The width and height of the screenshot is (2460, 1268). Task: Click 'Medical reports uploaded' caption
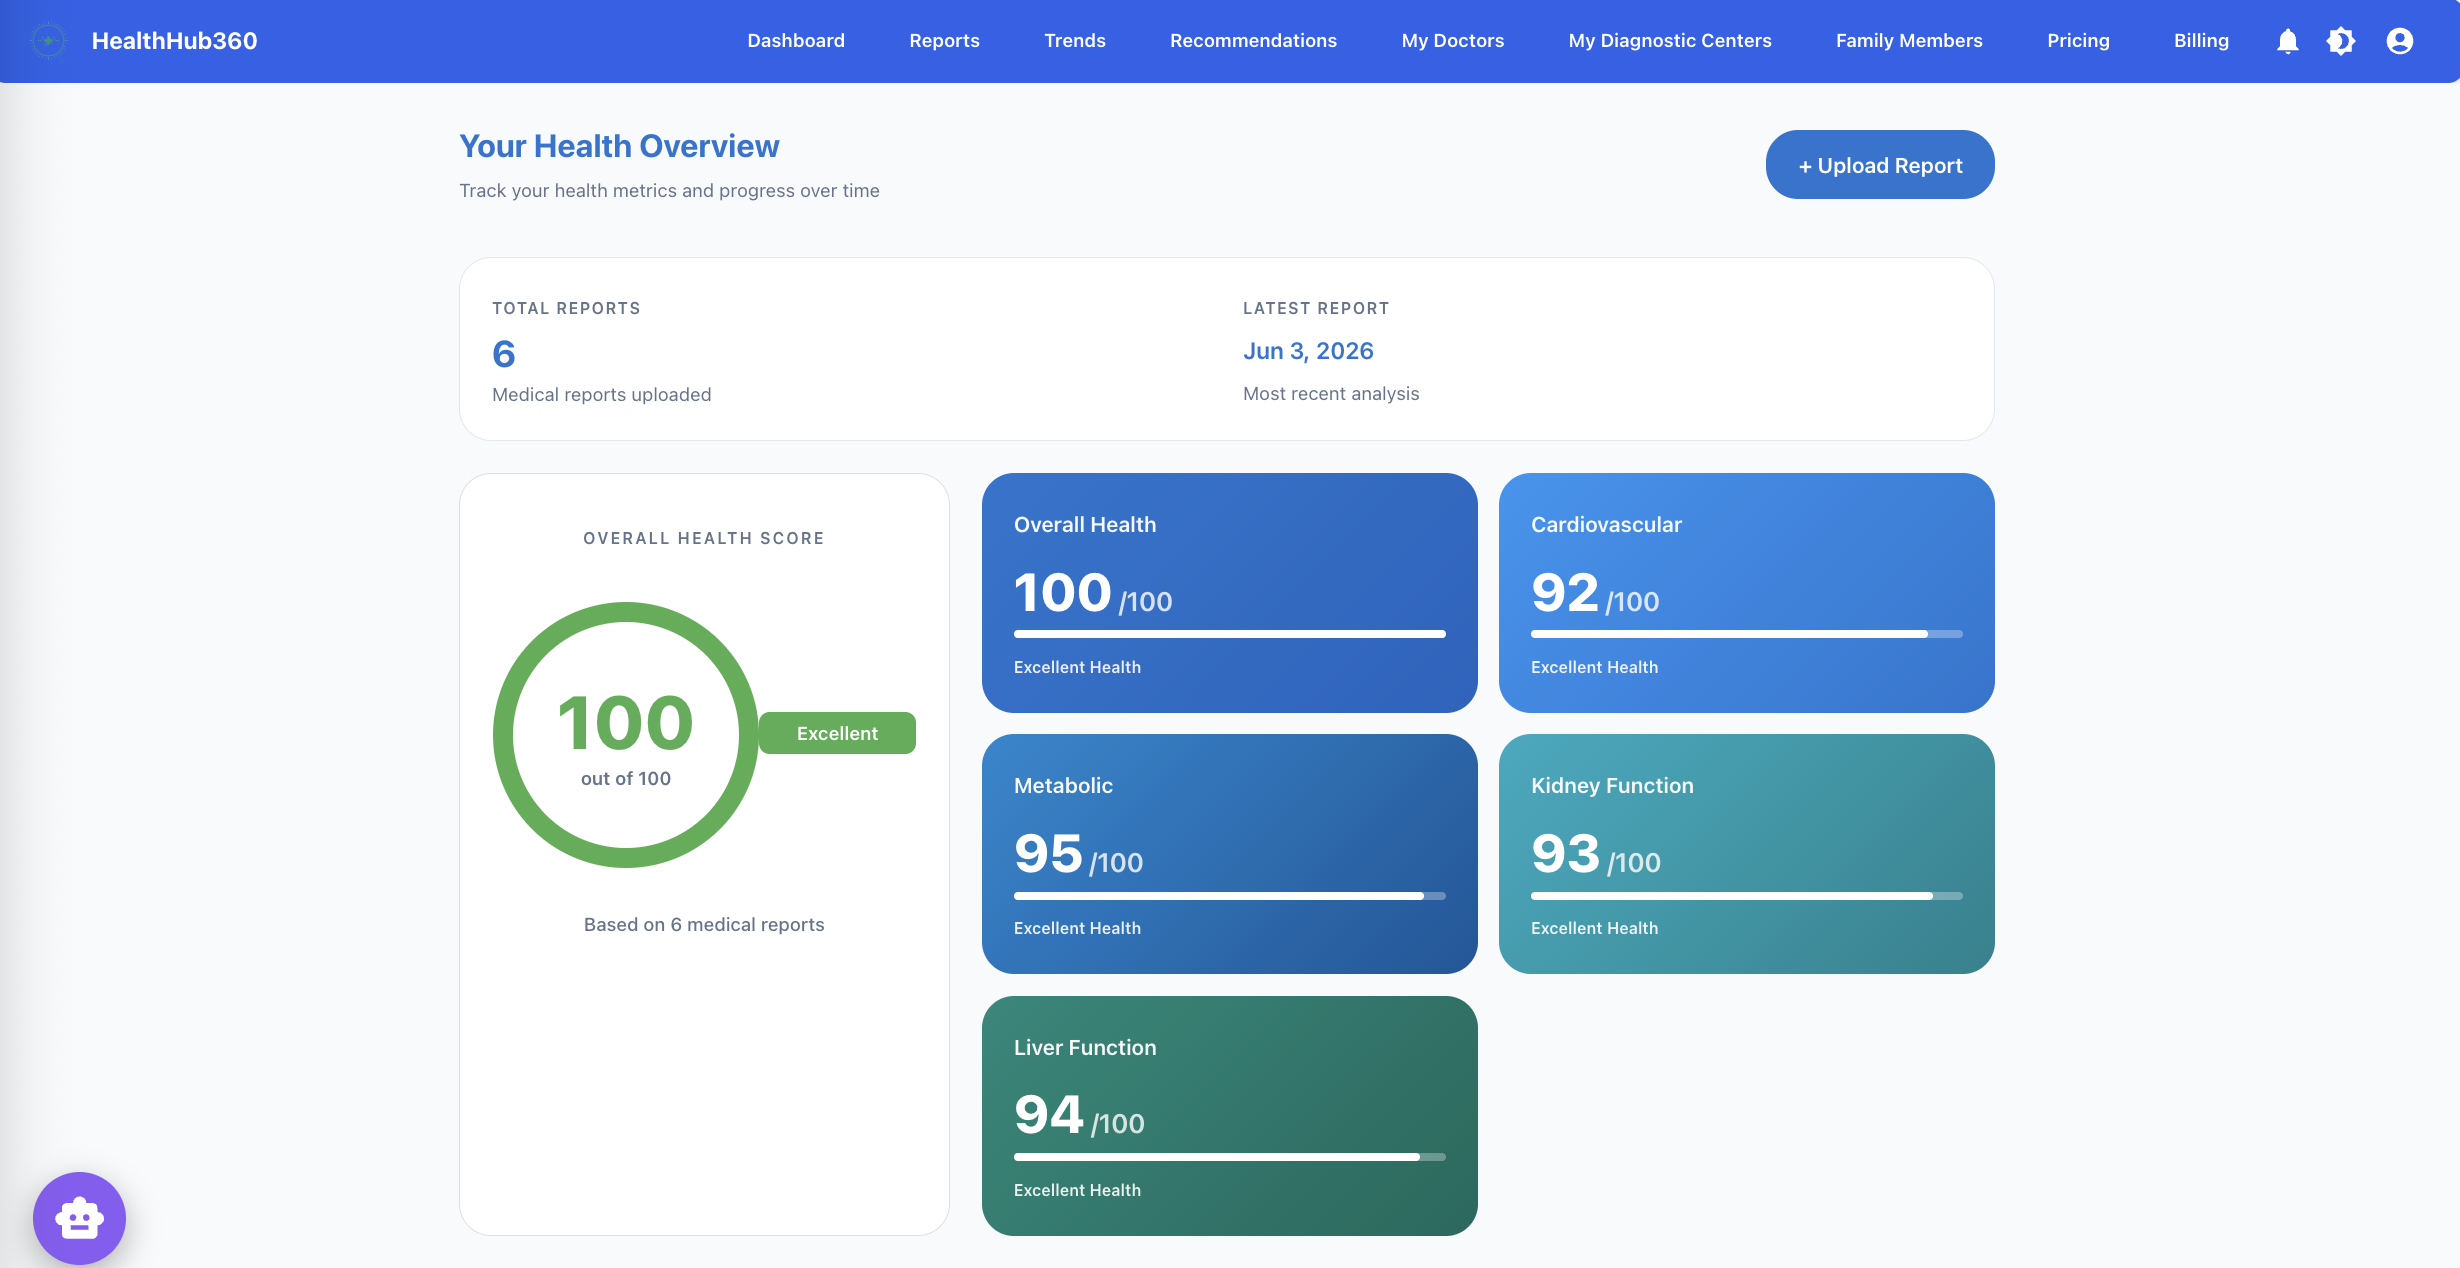(601, 394)
